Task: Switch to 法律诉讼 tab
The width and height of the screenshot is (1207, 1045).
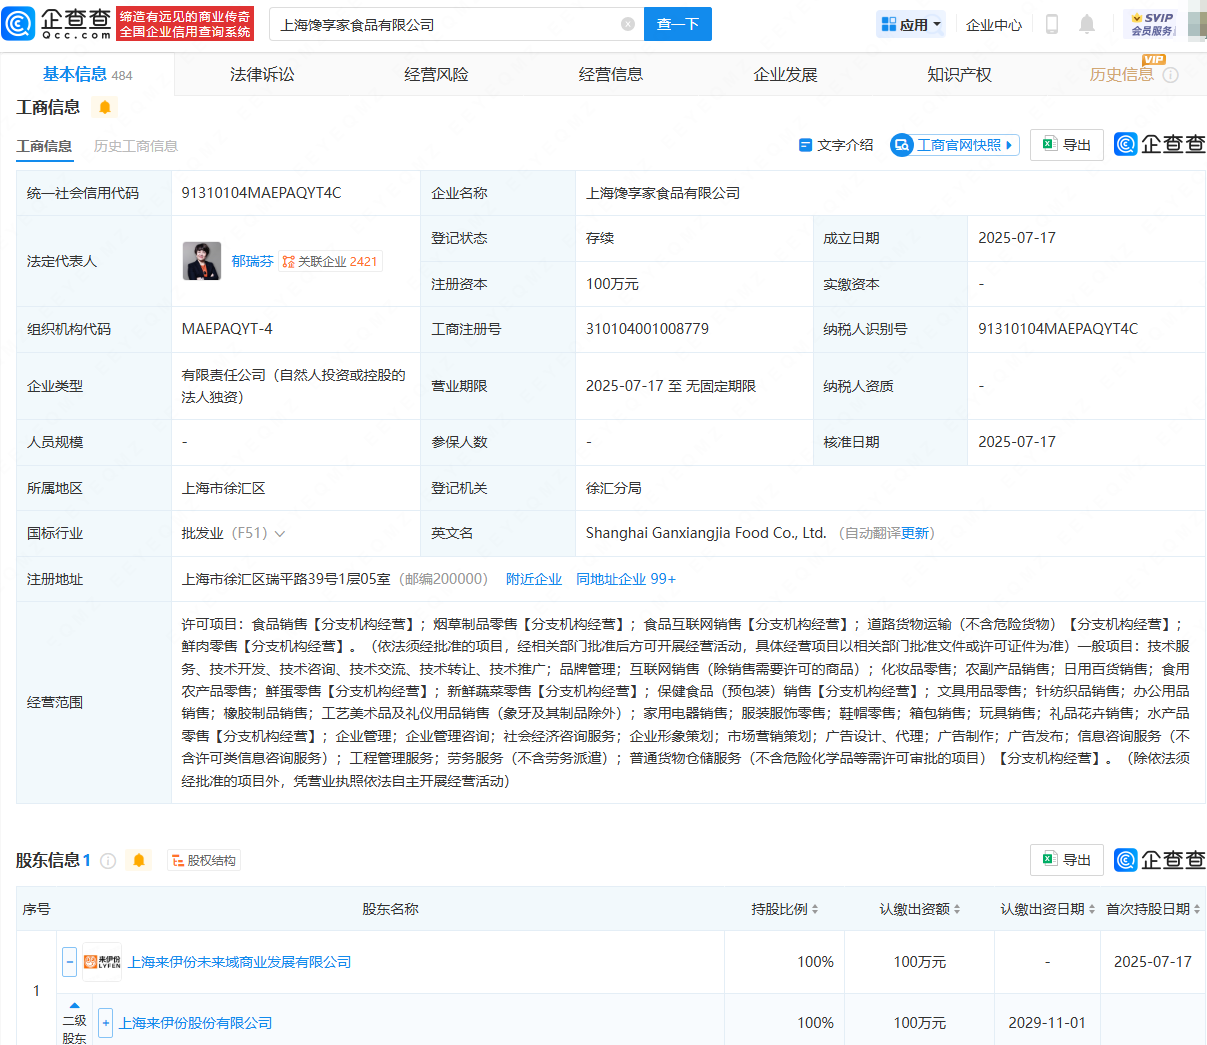Action: (x=262, y=74)
